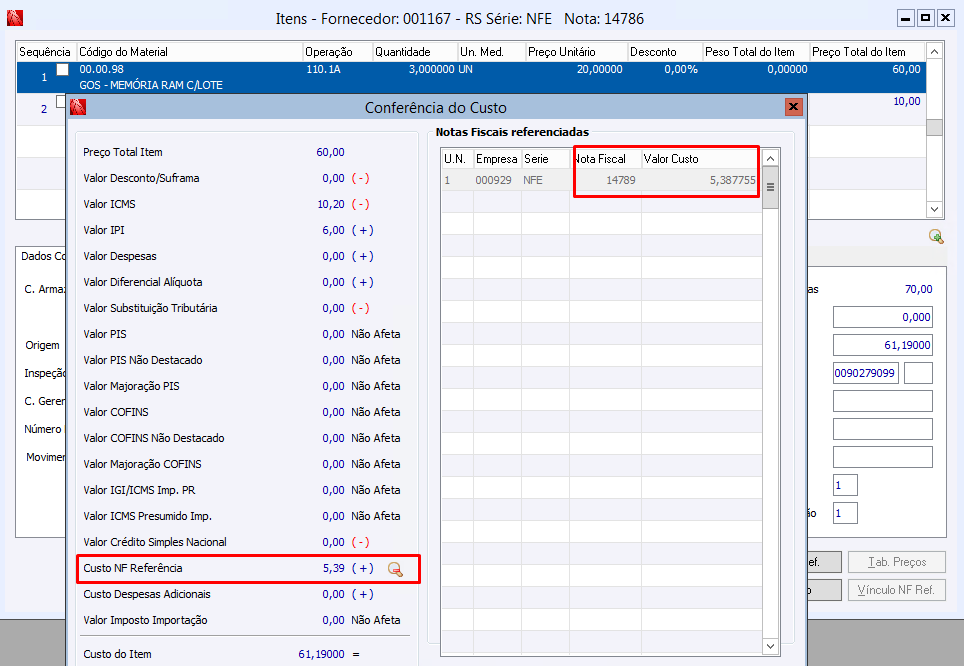Click the Empresa column header

[x=497, y=159]
